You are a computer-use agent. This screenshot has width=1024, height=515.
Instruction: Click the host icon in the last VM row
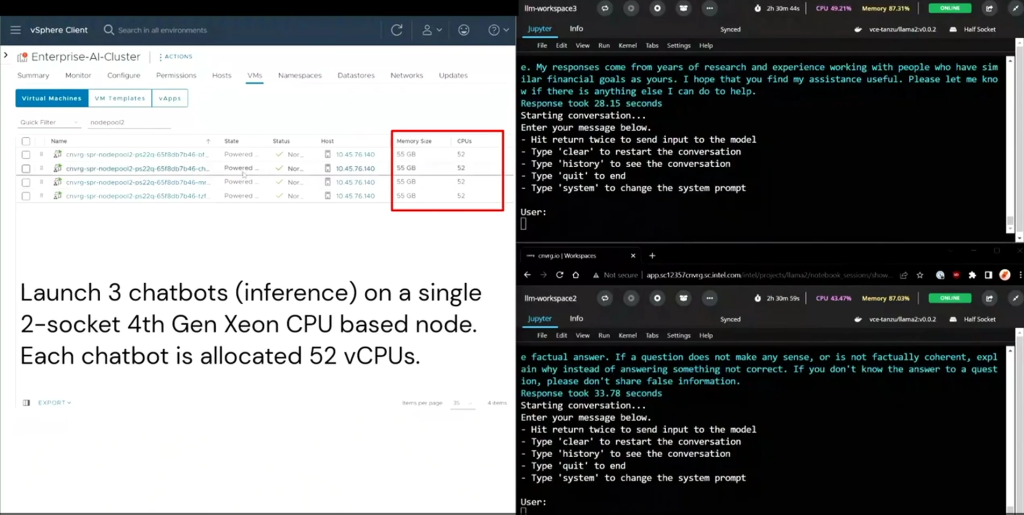point(328,196)
